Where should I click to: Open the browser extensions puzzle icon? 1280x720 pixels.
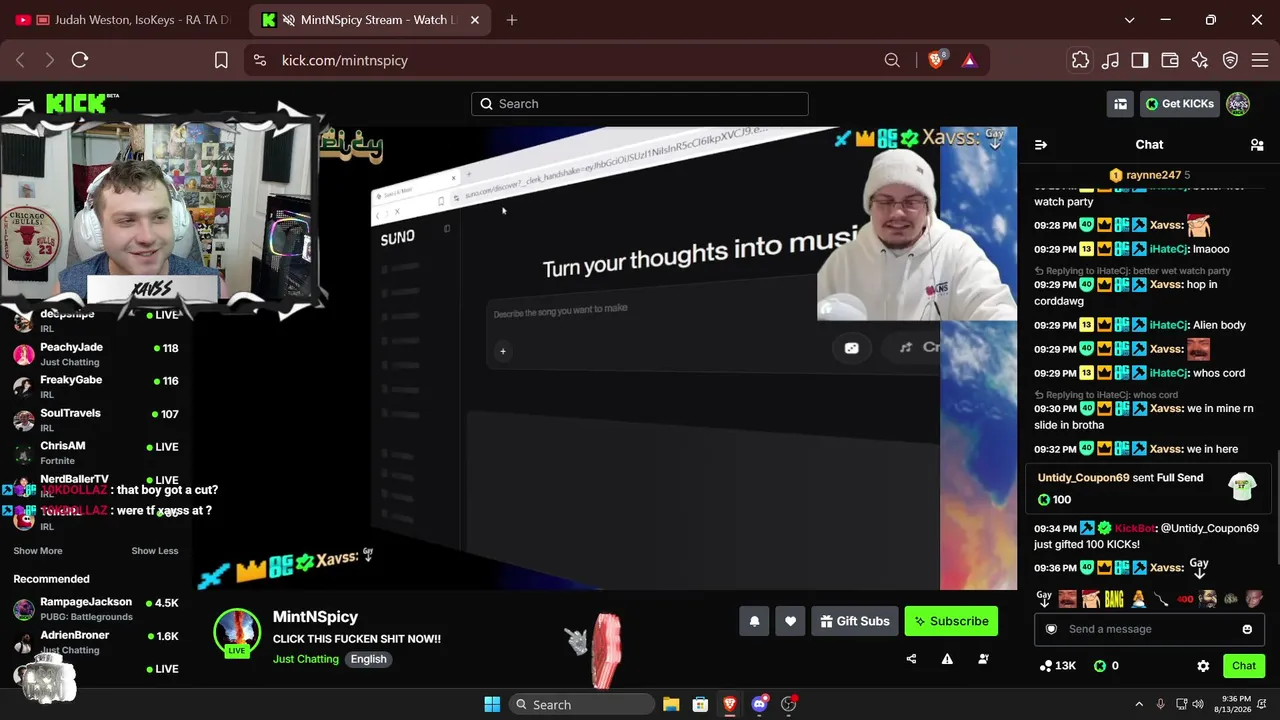pos(1080,60)
